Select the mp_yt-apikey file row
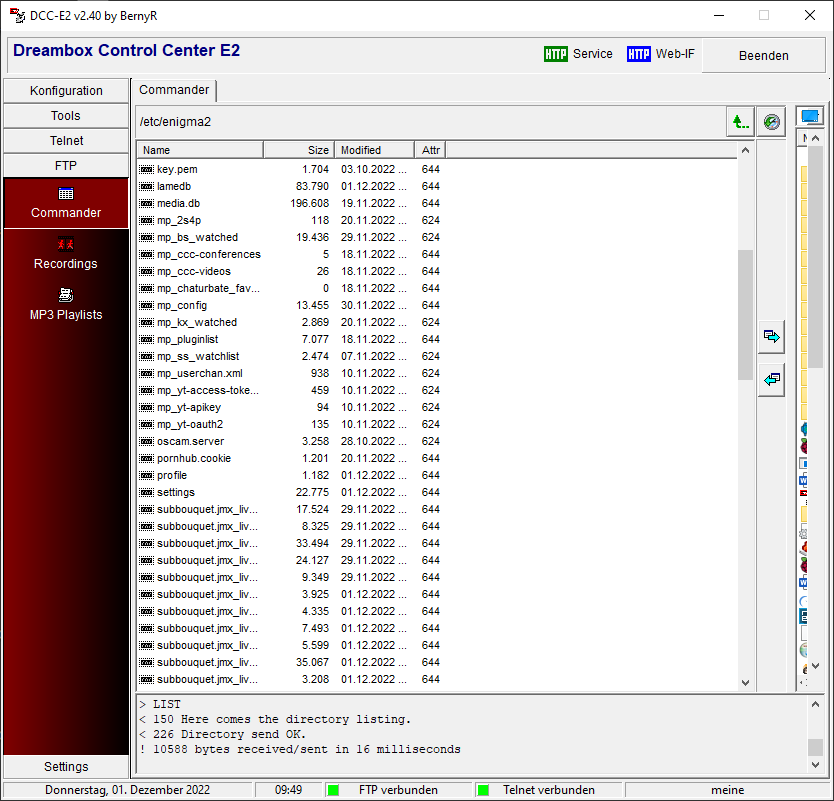834x801 pixels. tap(290, 407)
